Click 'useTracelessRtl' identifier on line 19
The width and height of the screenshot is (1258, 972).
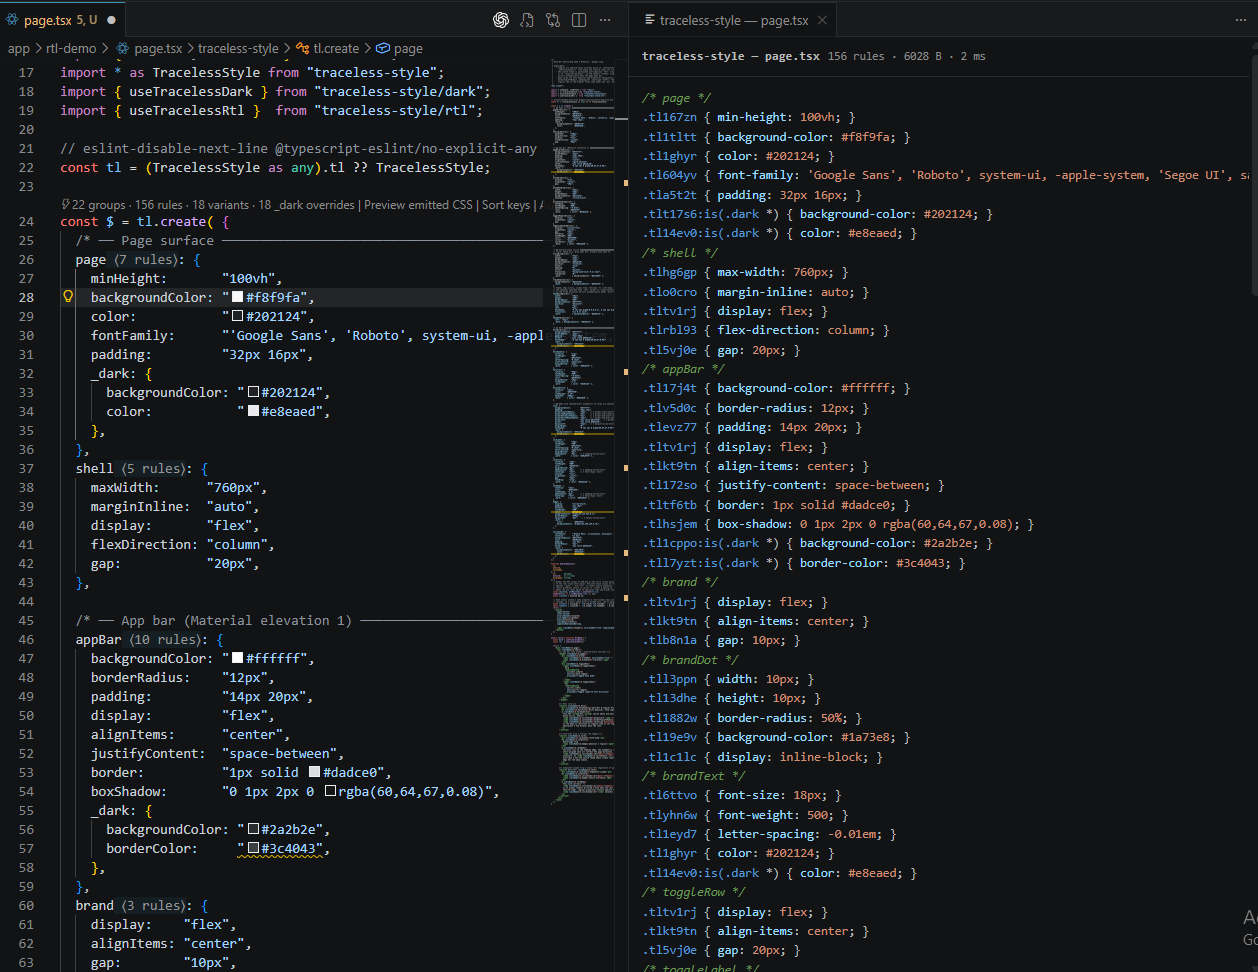pos(187,110)
